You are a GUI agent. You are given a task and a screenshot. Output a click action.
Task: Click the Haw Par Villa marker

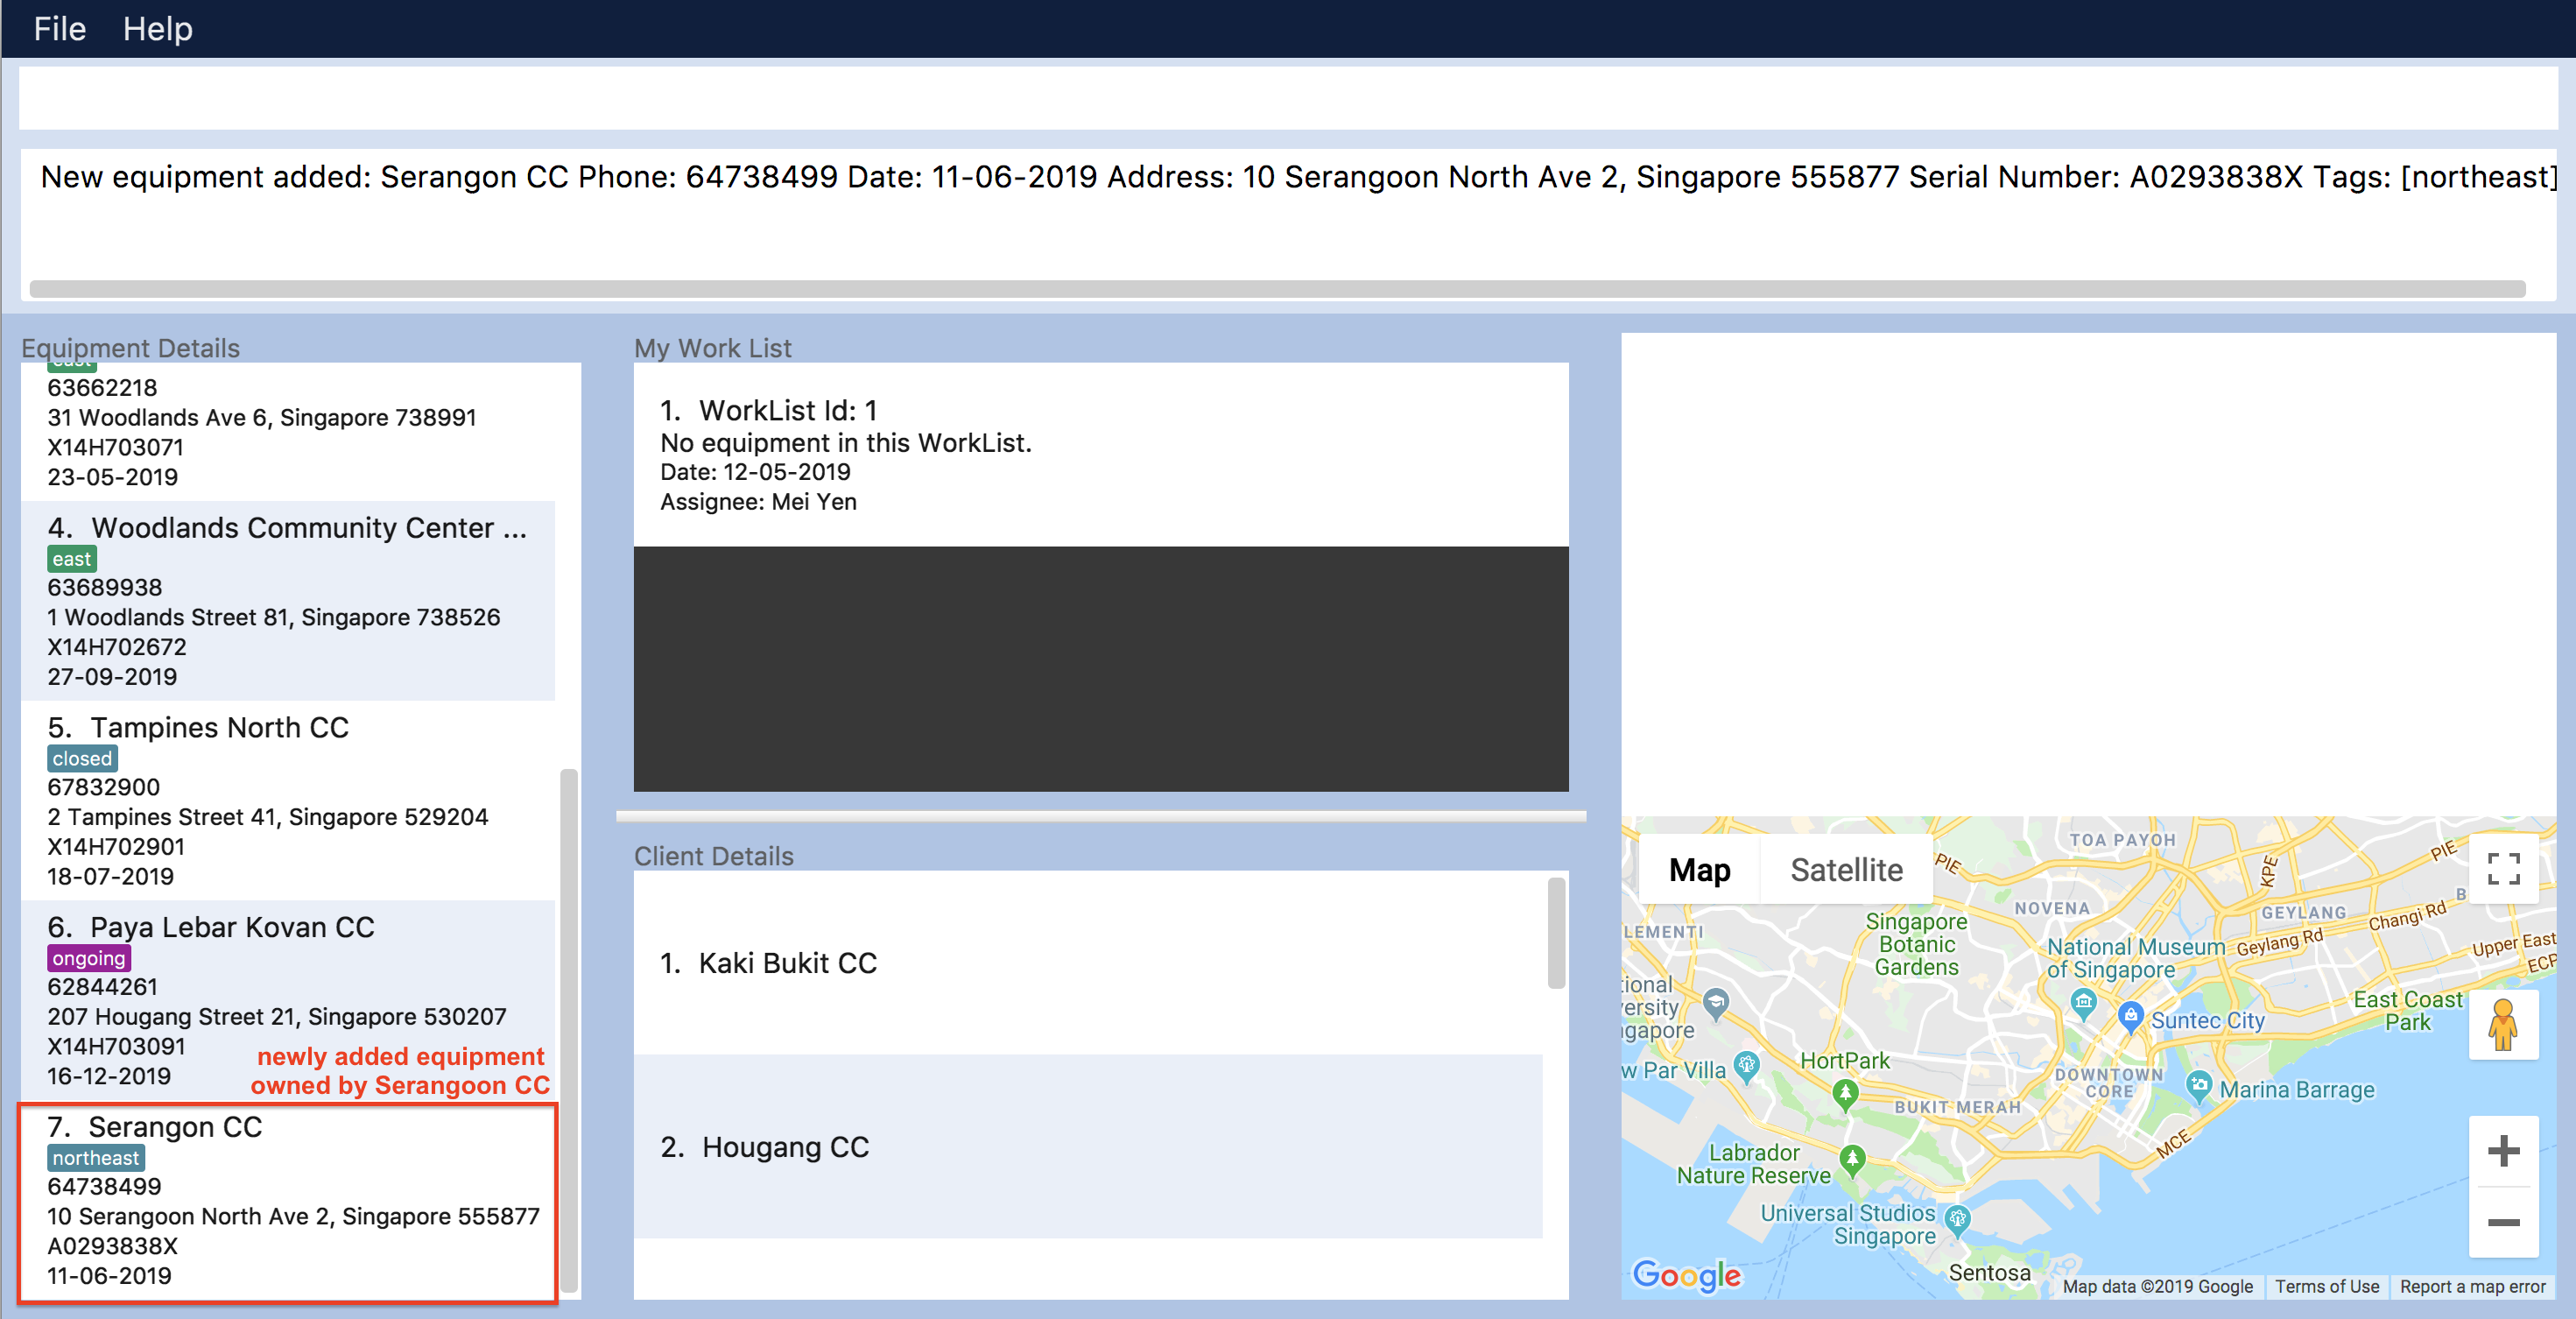pos(1746,1066)
